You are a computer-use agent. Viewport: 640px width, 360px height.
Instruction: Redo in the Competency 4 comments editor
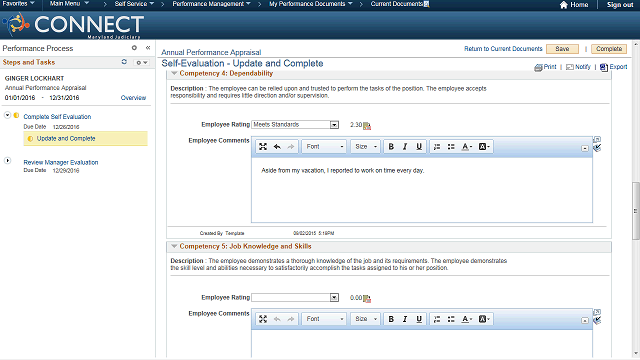[x=291, y=147]
